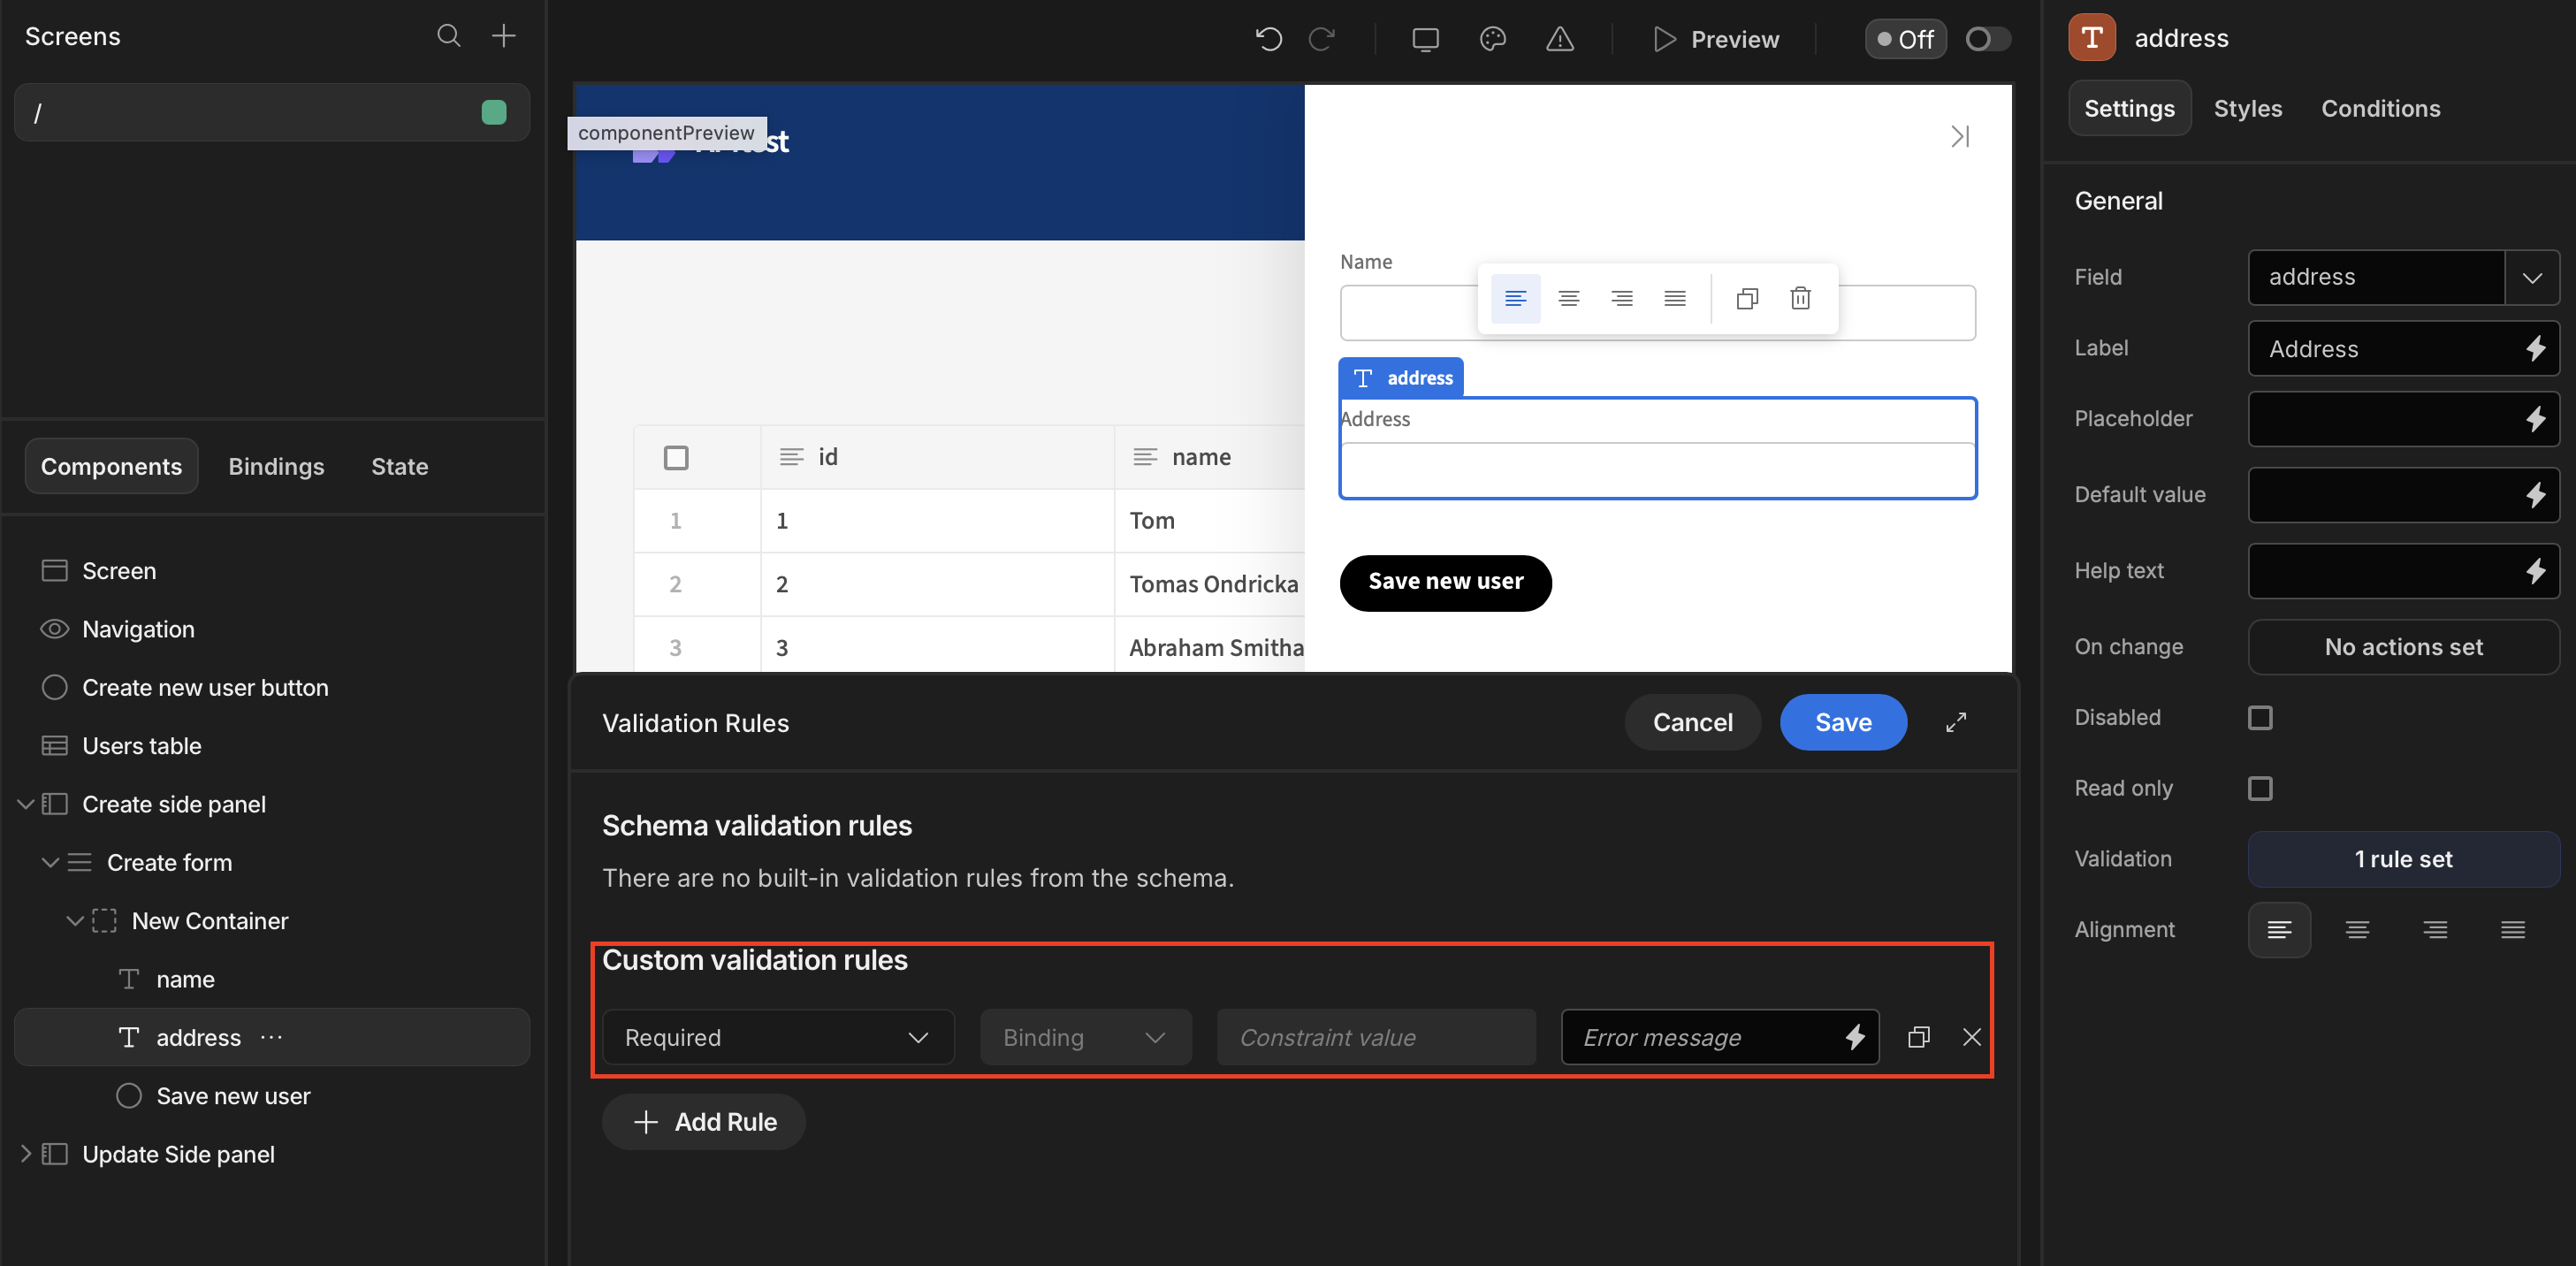Save the validation rules
2576x1266 pixels.
[1842, 722]
